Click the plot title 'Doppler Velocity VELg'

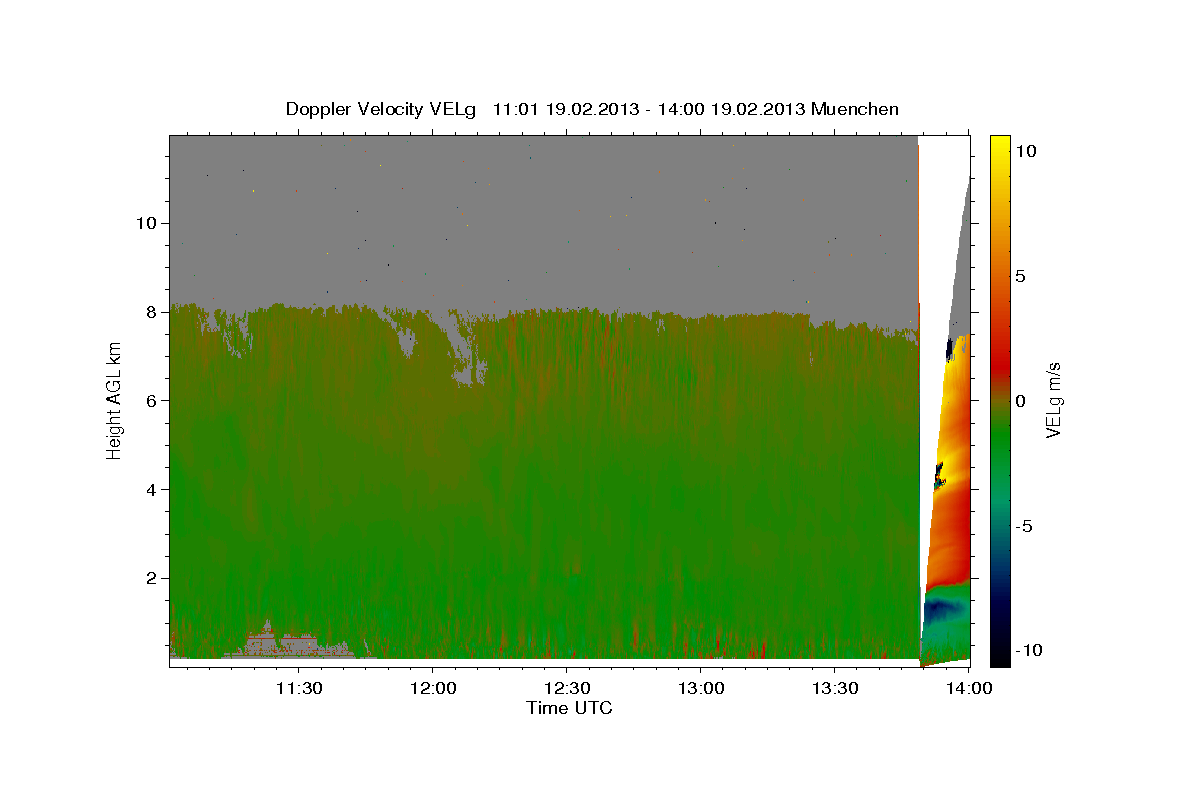point(381,109)
